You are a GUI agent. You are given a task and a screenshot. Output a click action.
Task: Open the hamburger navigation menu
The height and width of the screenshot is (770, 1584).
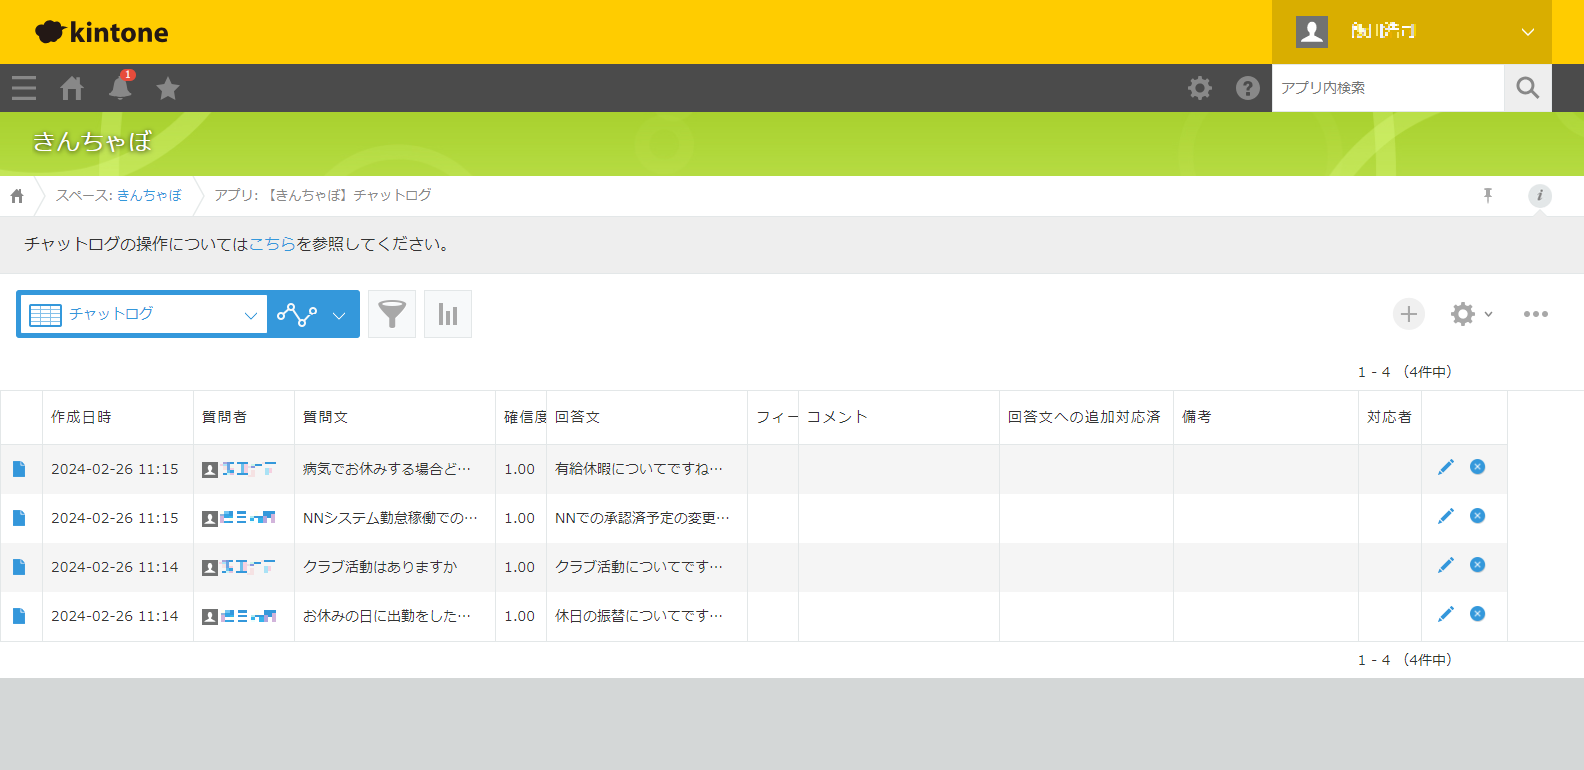pos(24,88)
